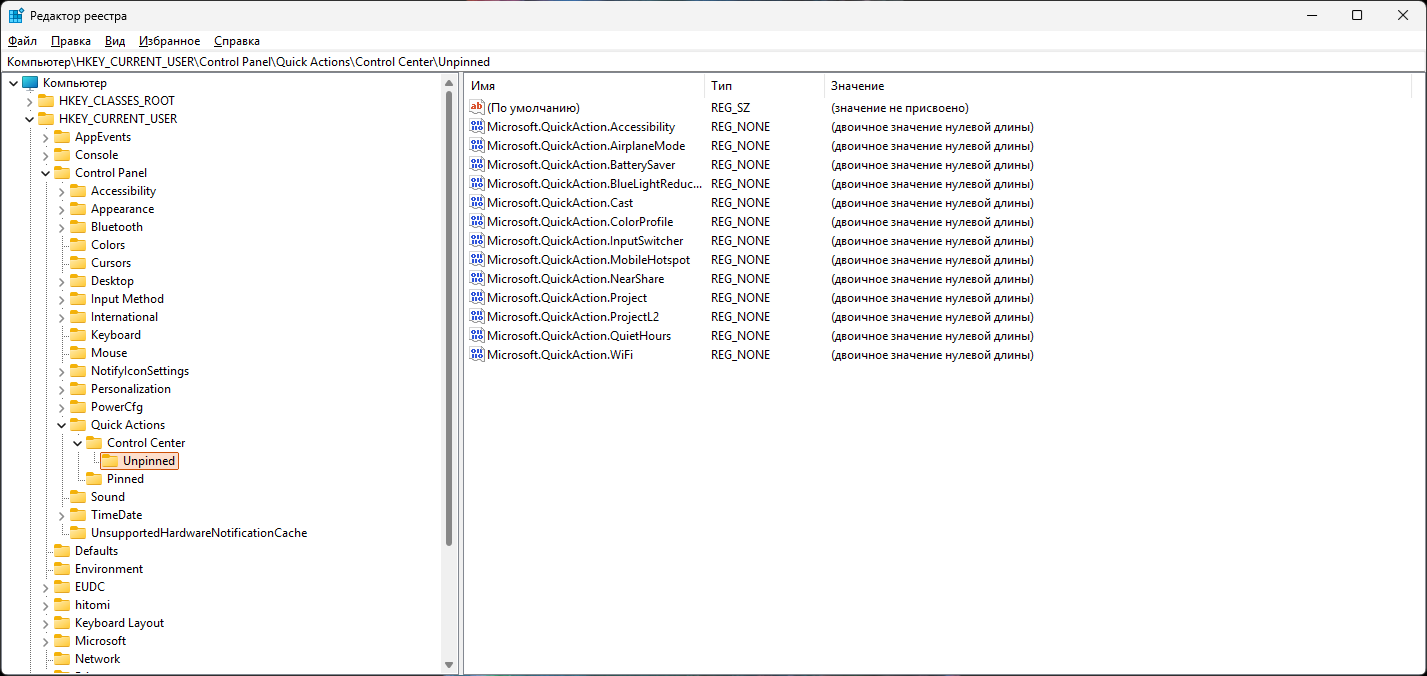The image size is (1427, 676).
Task: Click the Pinned folder icon
Action: point(94,479)
